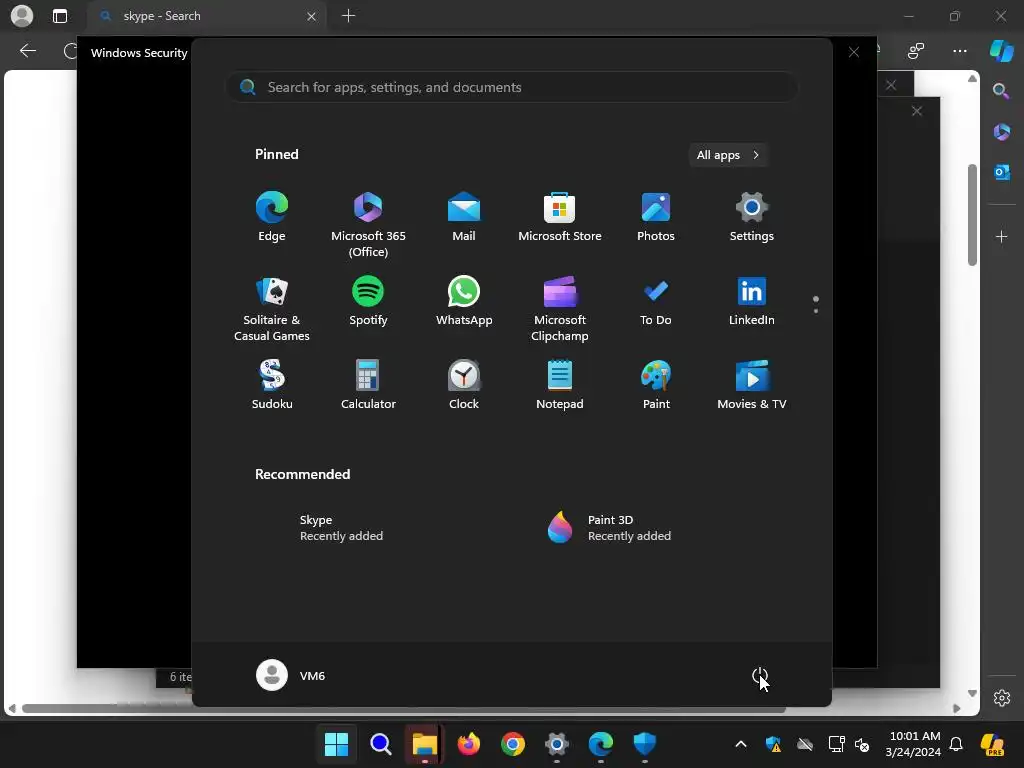This screenshot has width=1024, height=768.
Task: Open Microsoft Clipchamp
Action: click(560, 309)
